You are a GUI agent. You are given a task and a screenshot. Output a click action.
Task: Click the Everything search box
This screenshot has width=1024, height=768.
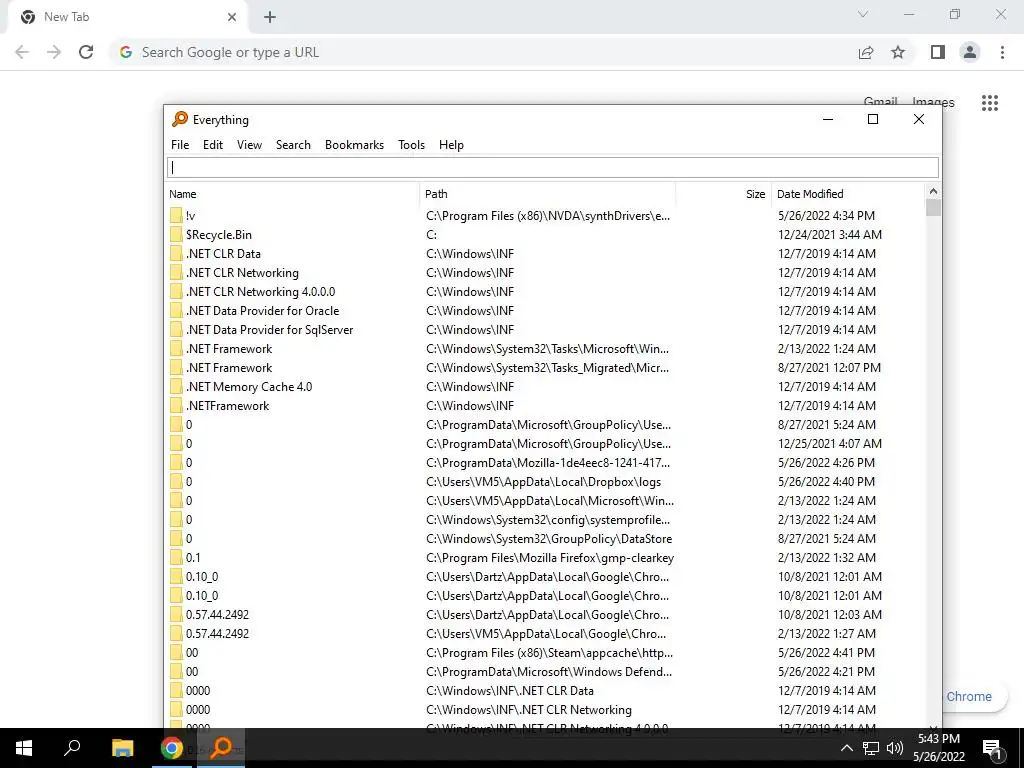553,168
